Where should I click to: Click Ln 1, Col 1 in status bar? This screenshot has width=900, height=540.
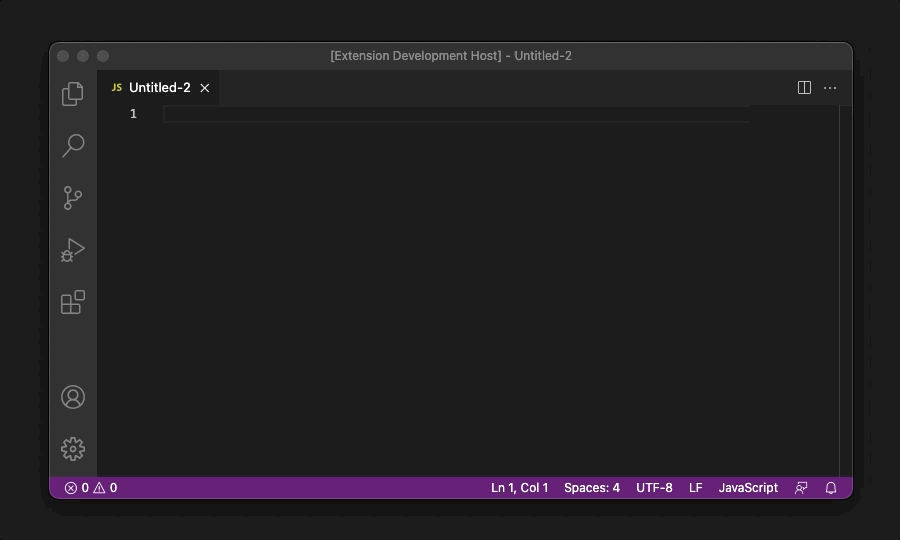519,488
